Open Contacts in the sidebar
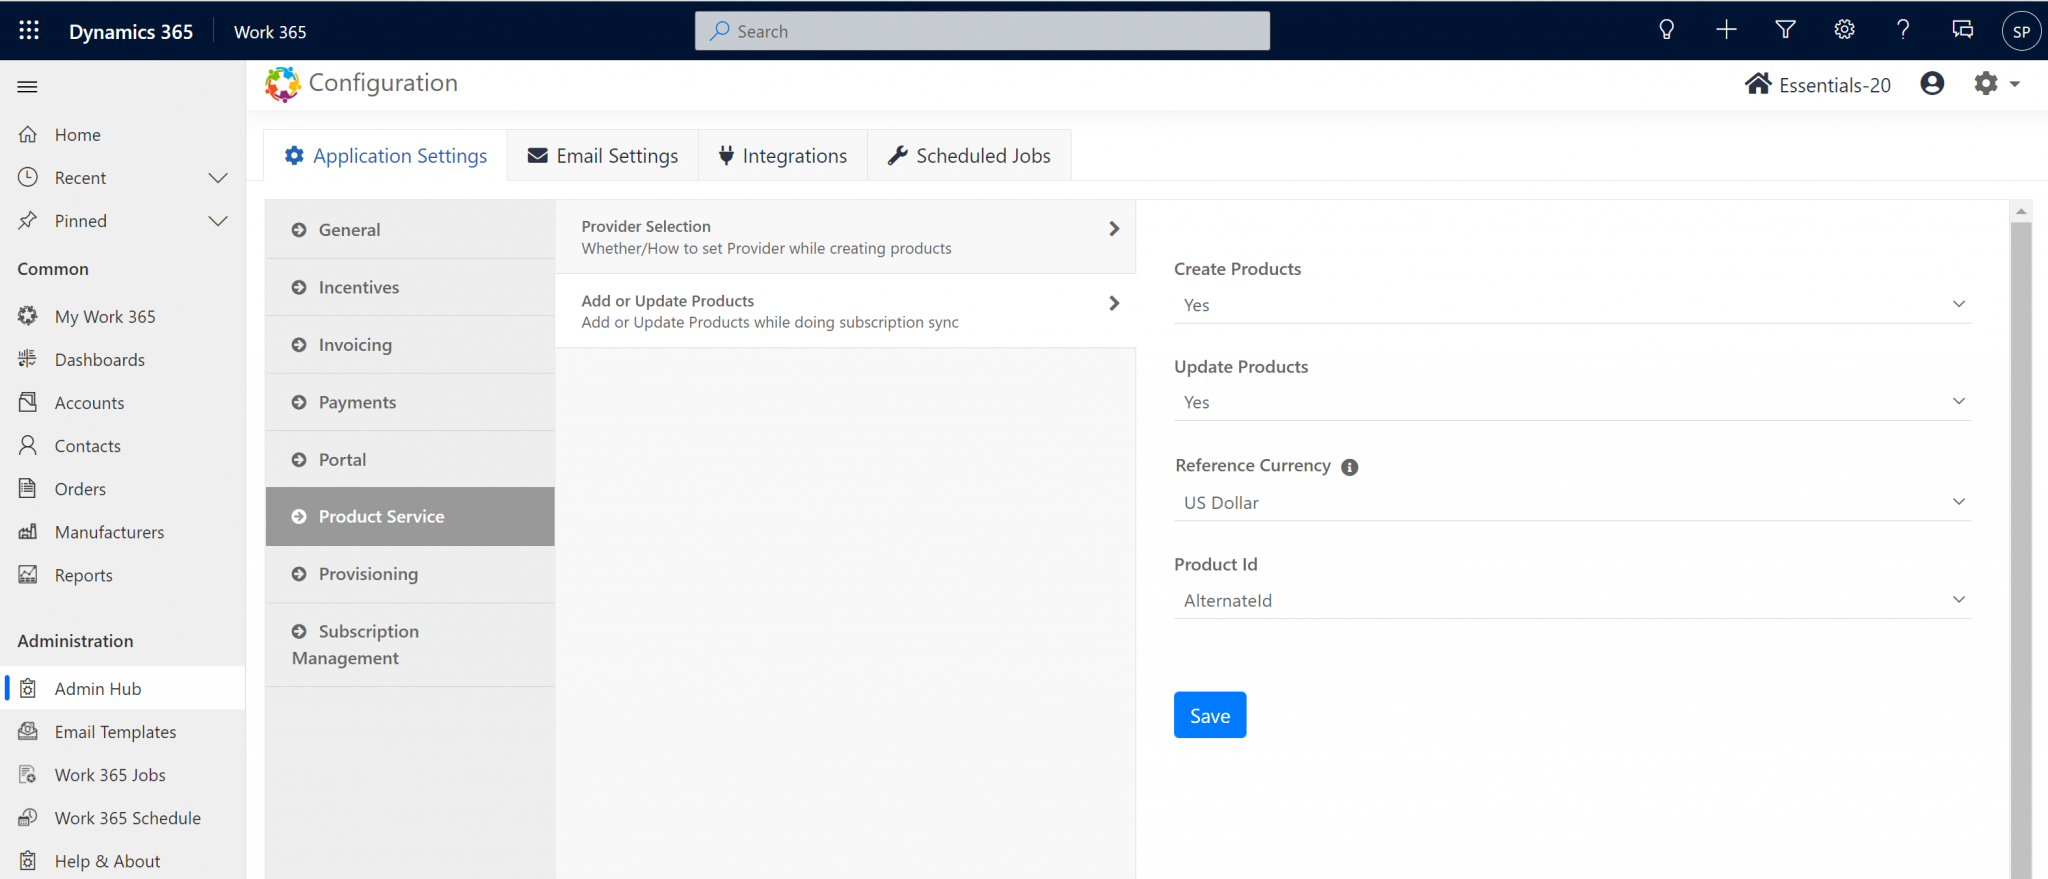 (x=122, y=446)
